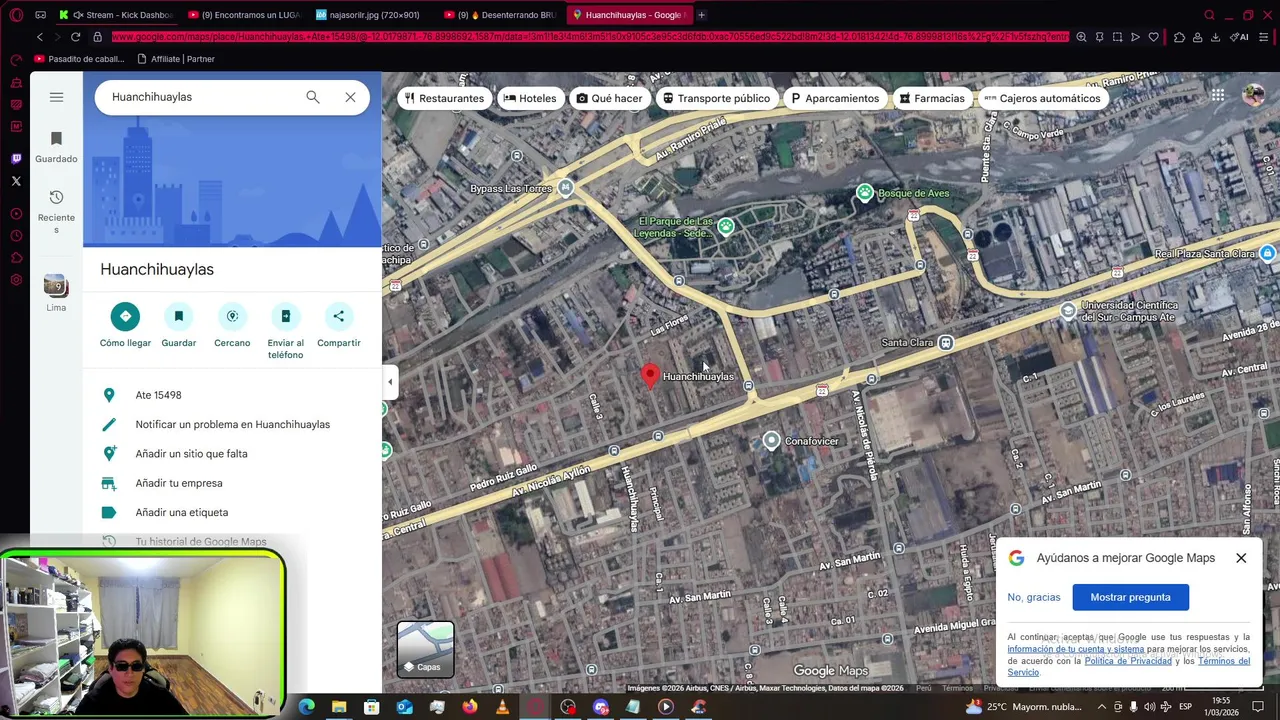This screenshot has height=720, width=1280.
Task: Collapse the side panel with the arrow
Action: [390, 382]
